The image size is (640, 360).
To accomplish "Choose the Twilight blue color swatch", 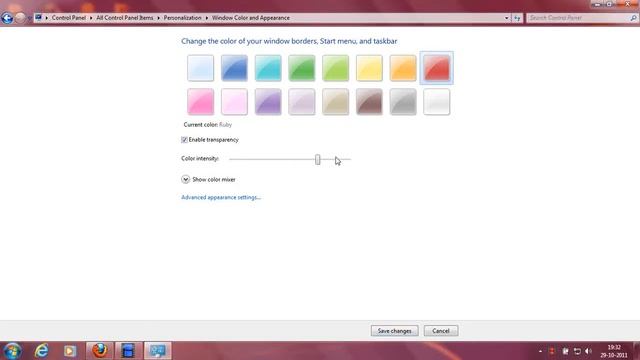I will coord(234,68).
